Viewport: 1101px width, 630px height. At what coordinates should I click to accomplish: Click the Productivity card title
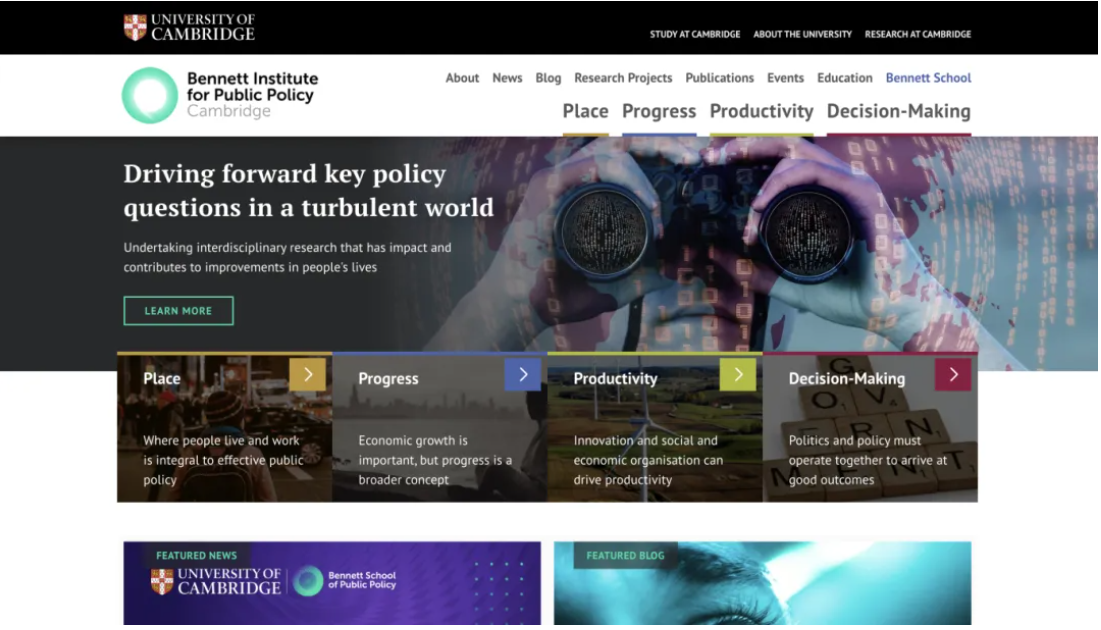coord(615,379)
